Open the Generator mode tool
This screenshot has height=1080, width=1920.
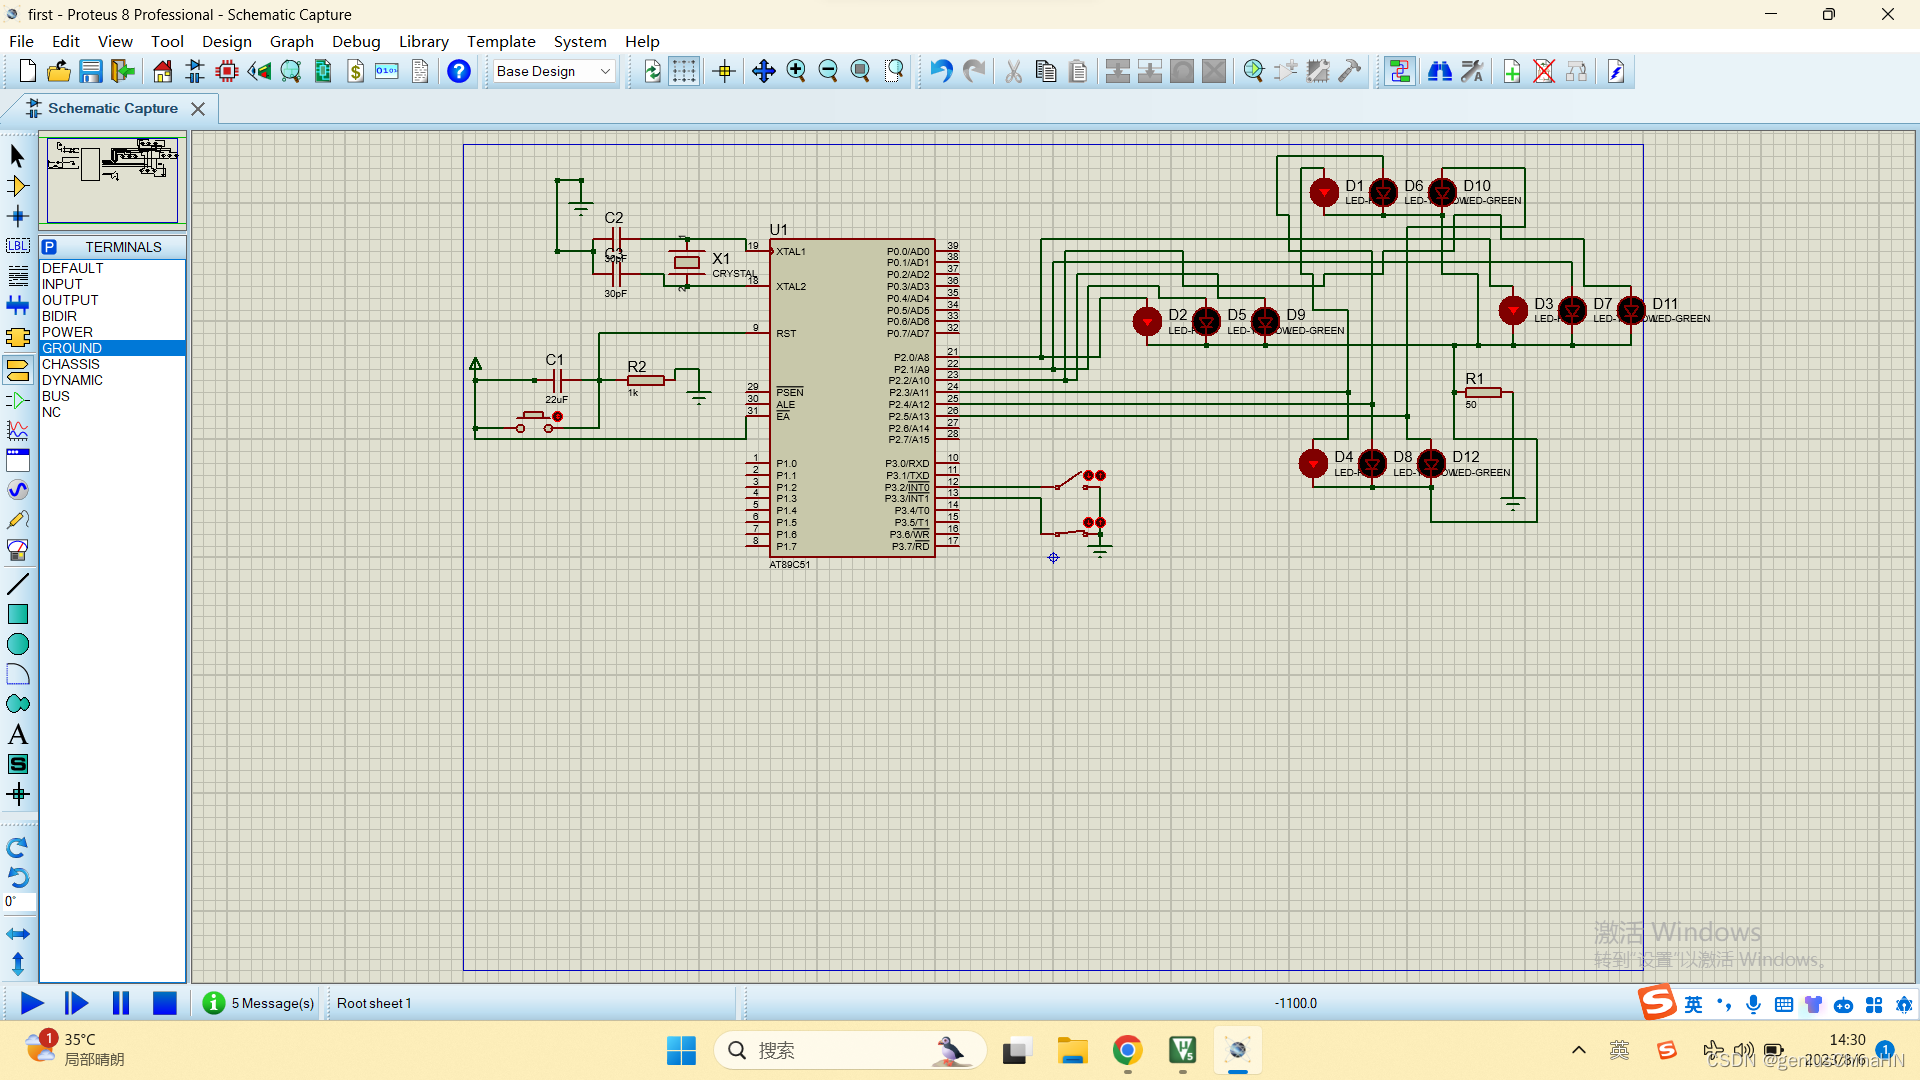17,490
